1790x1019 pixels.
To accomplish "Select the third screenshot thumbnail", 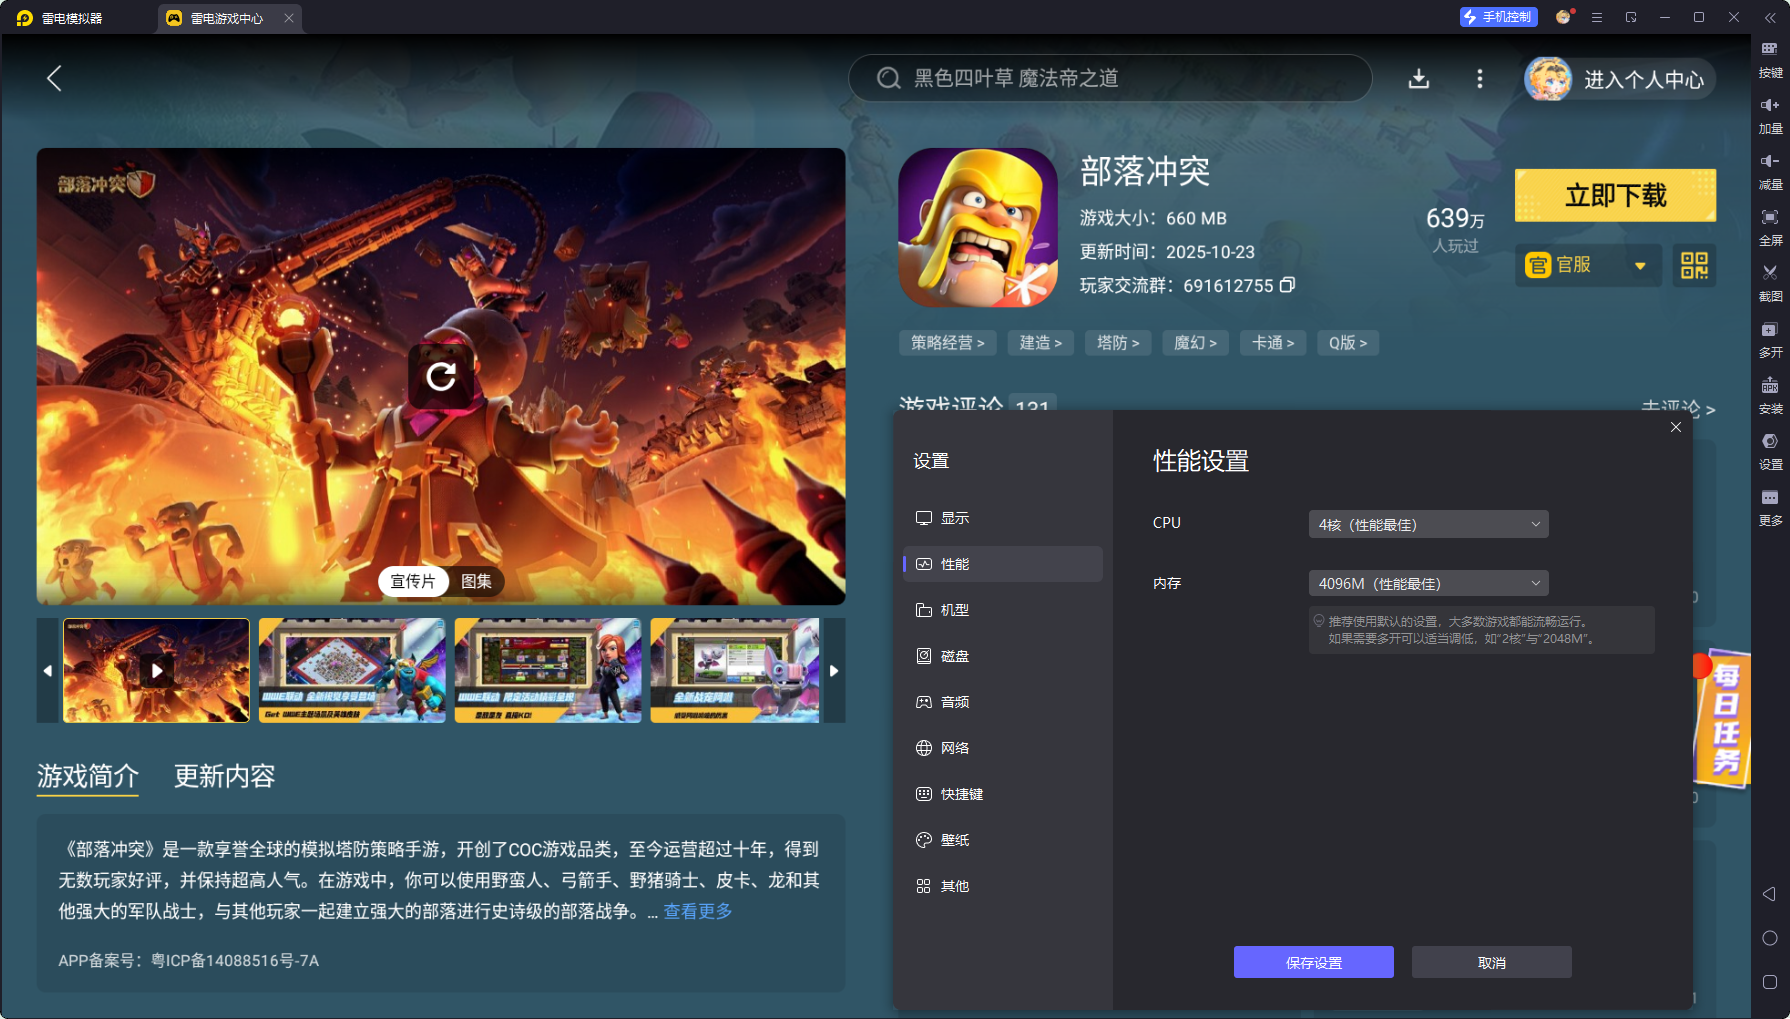I will coord(548,670).
